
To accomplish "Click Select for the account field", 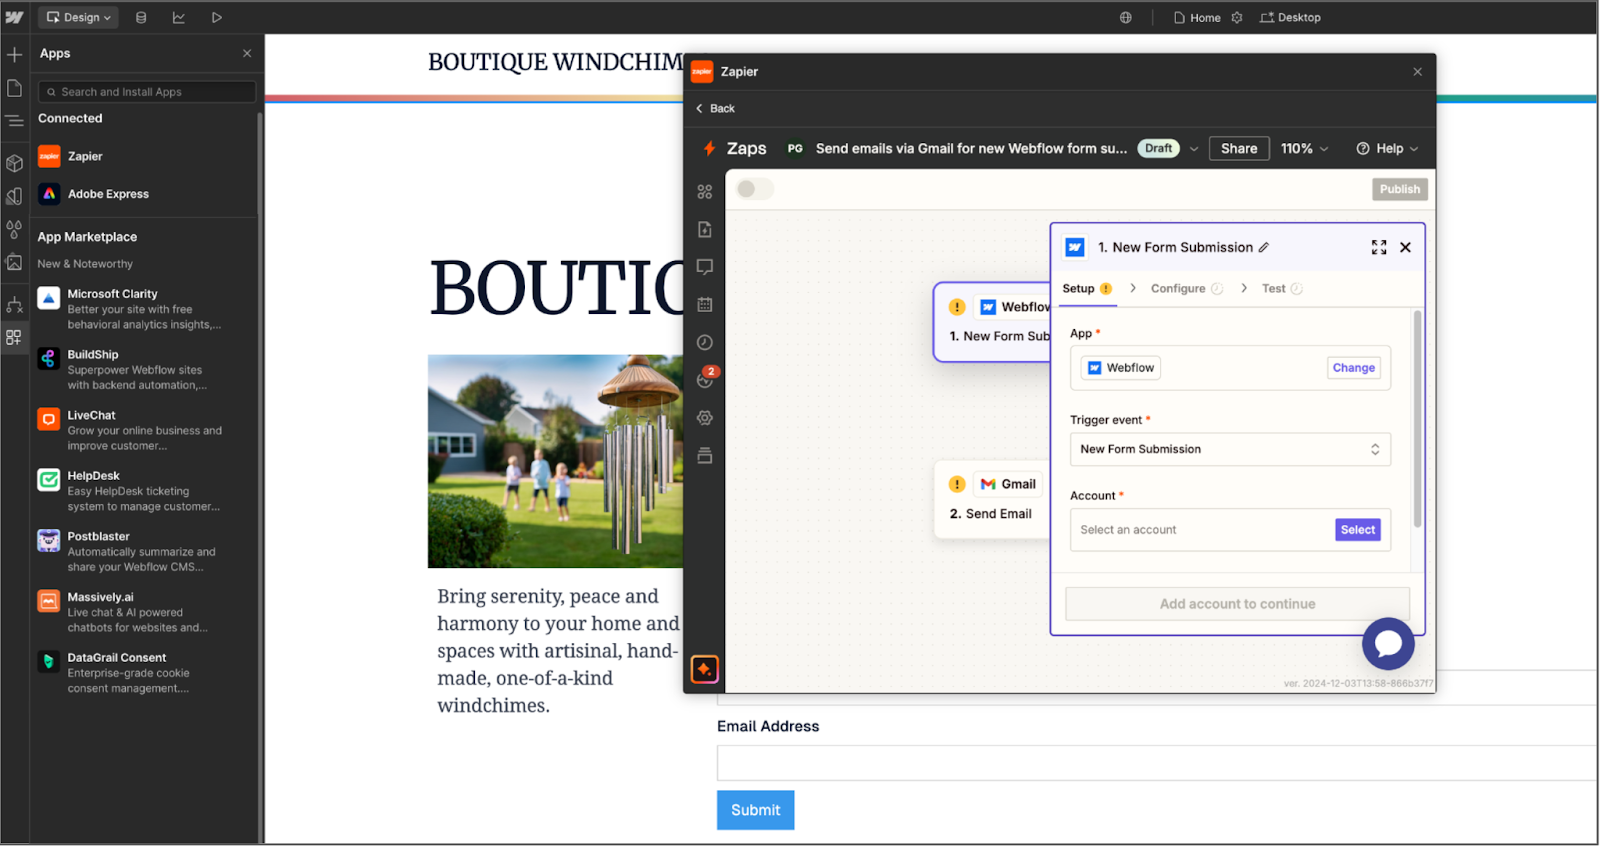I will click(x=1358, y=530).
